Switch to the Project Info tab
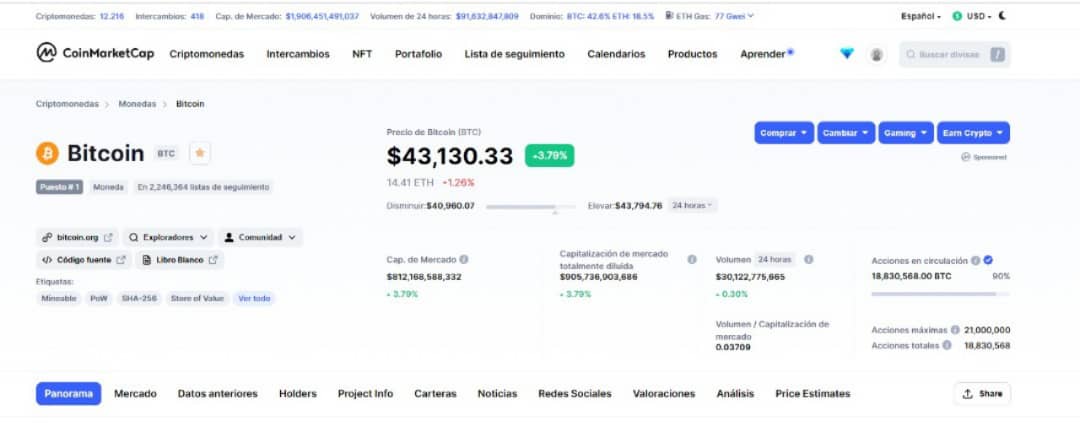The height and width of the screenshot is (432, 1080). coord(365,393)
